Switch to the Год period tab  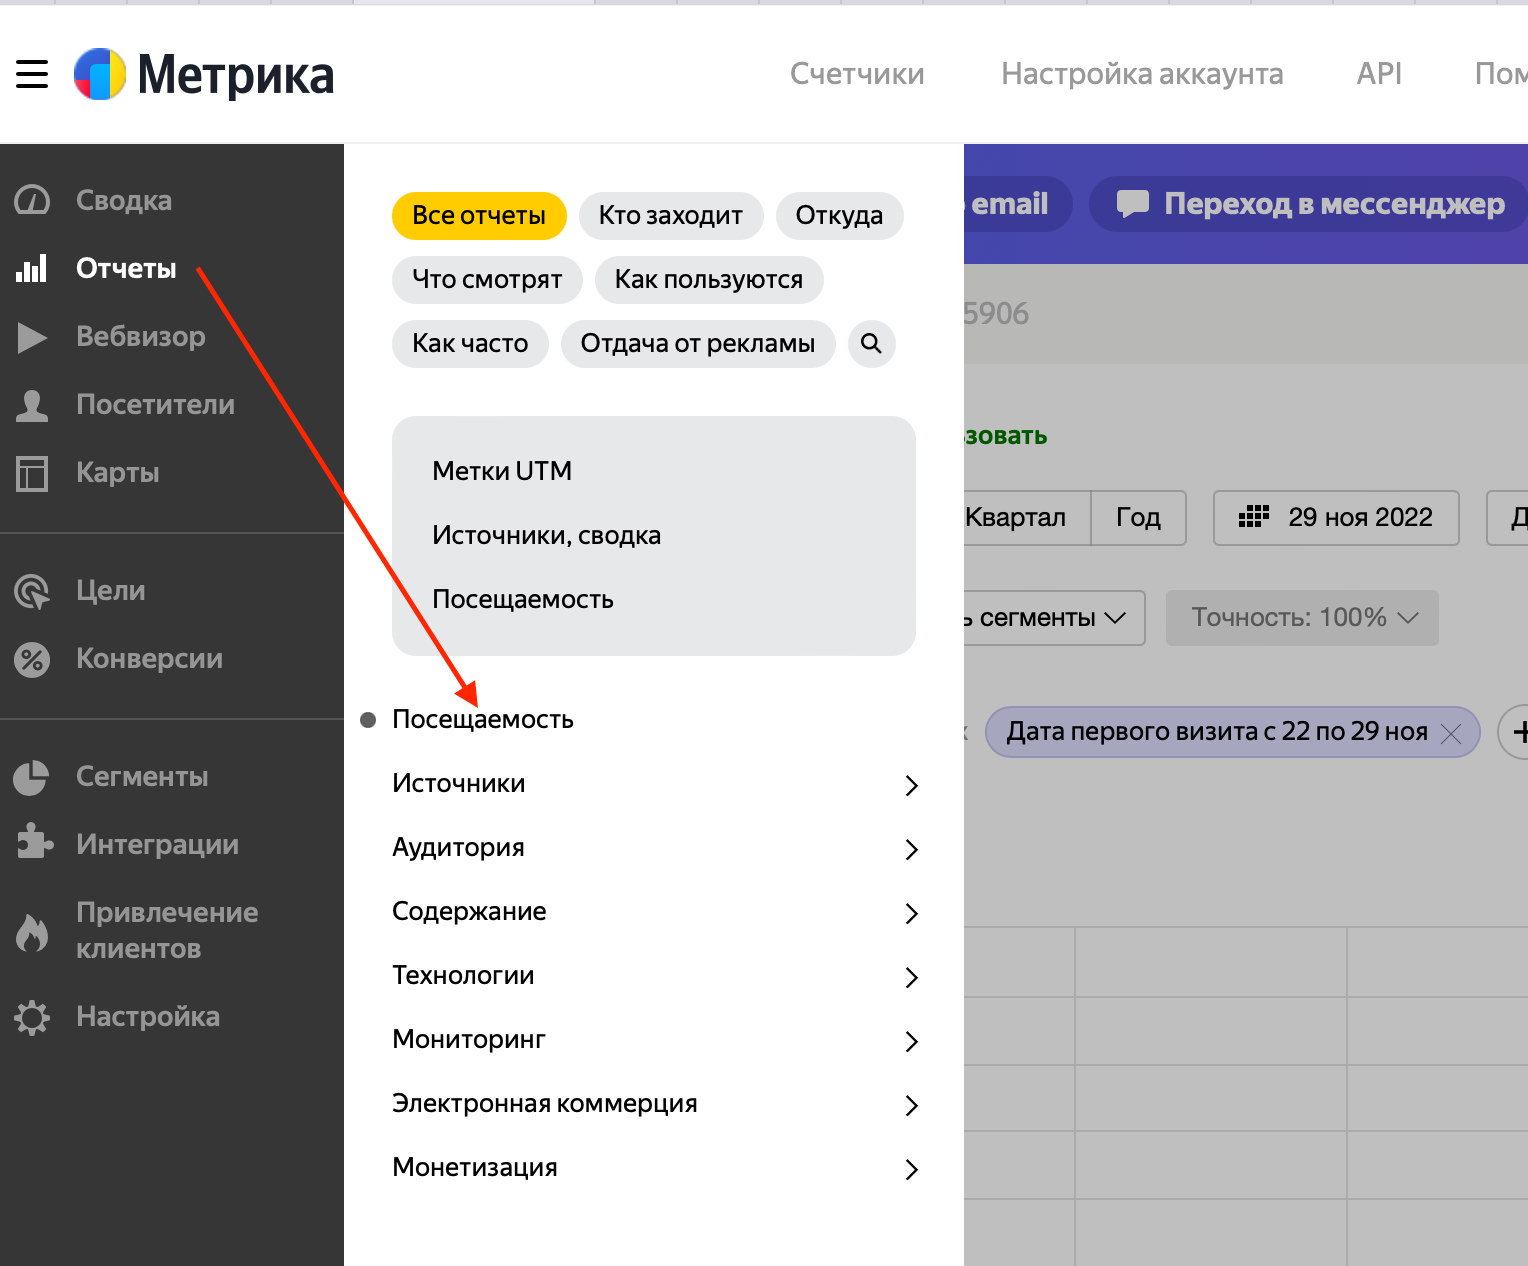(x=1137, y=517)
